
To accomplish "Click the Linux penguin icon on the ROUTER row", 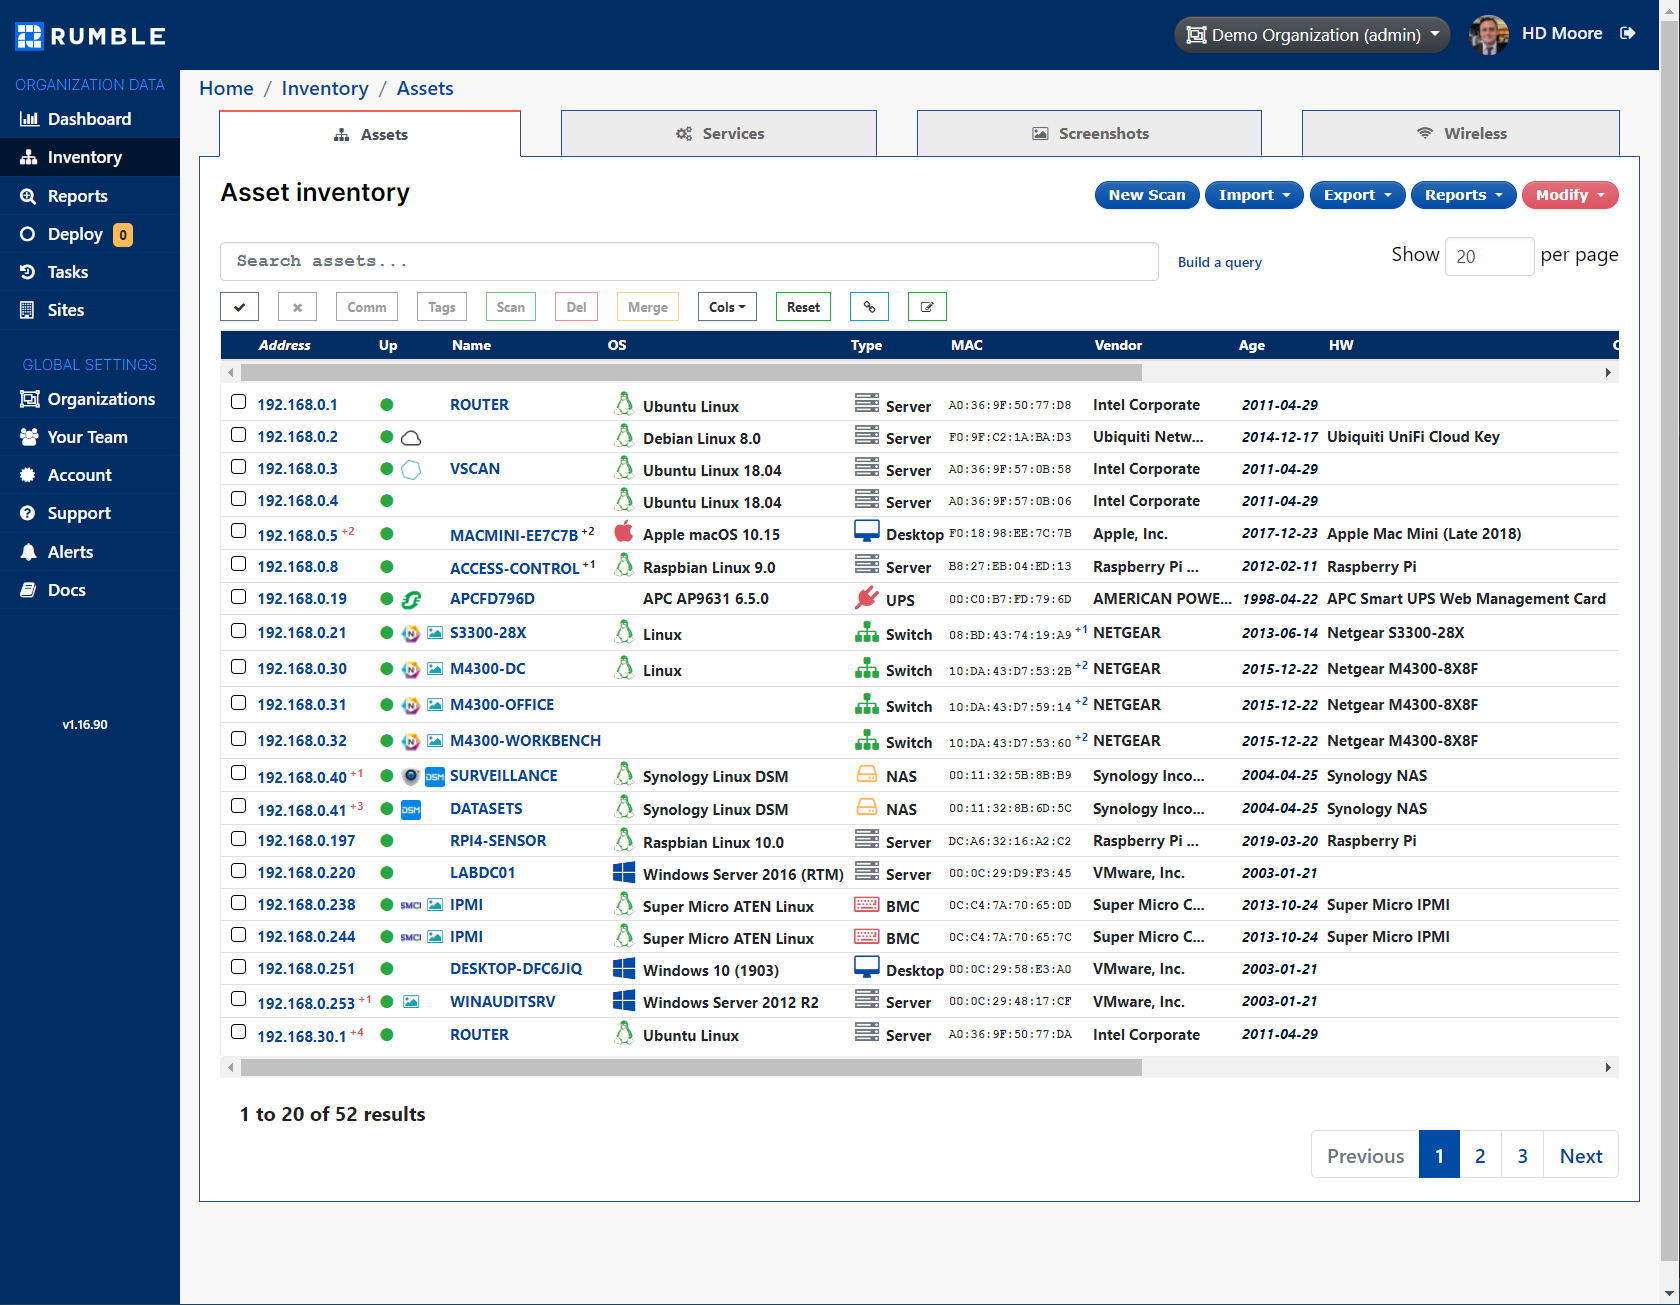I will pyautogui.click(x=624, y=404).
